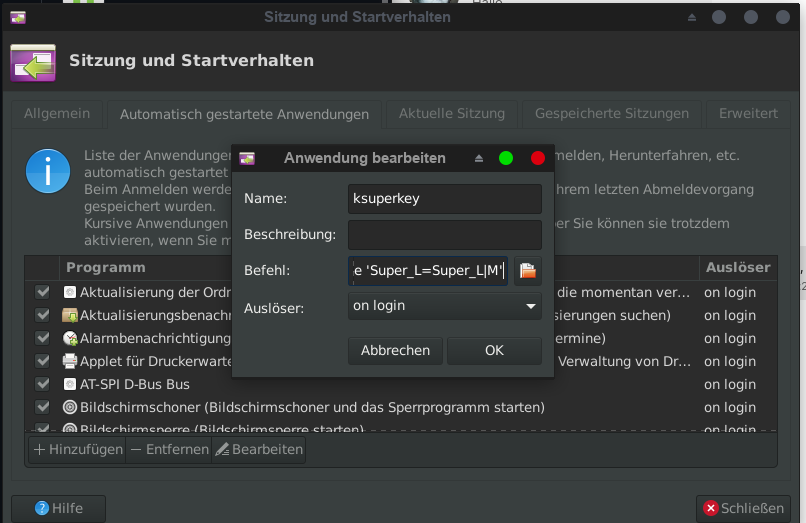
Task: Uncheck the AT-SPI D-Bus Bus checkbox
Action: (43, 384)
